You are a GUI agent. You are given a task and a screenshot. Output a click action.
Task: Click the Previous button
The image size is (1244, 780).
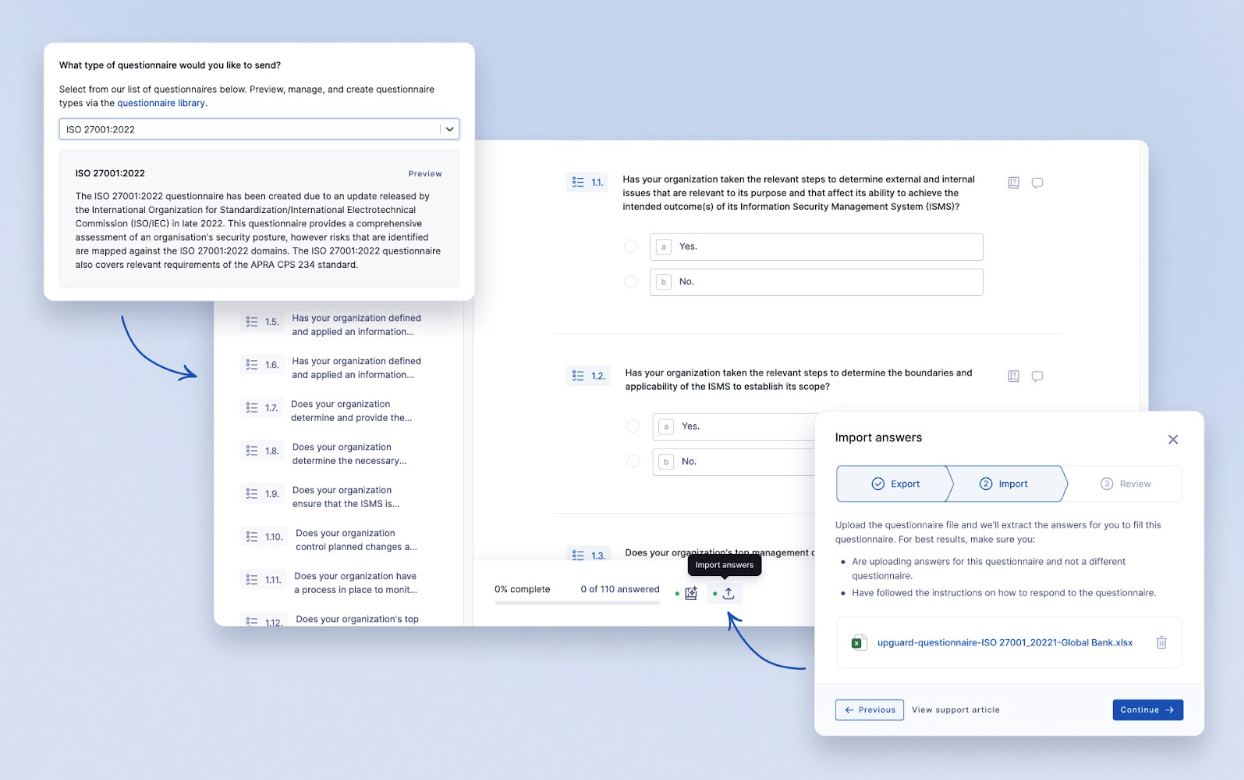pos(869,710)
